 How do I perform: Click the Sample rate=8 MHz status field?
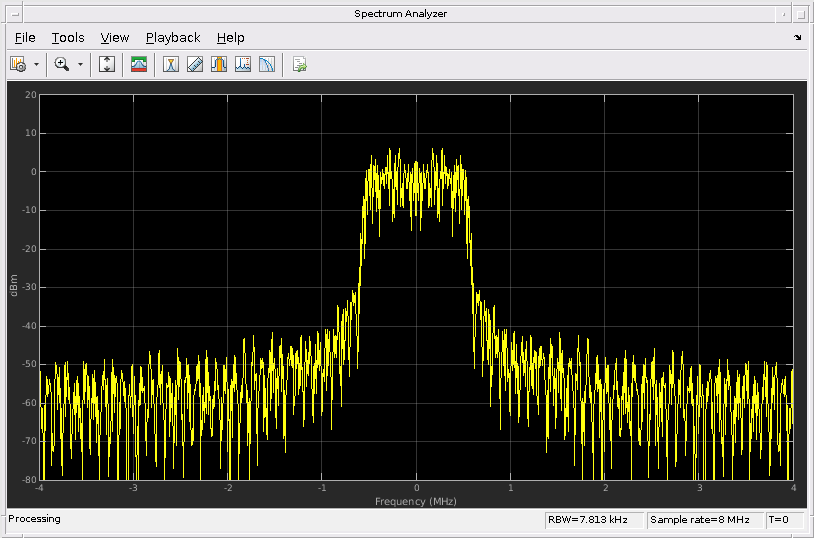tap(704, 520)
